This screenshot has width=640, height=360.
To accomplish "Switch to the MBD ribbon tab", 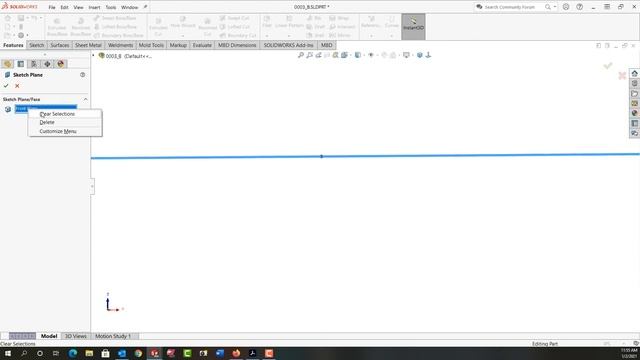I will [x=327, y=45].
